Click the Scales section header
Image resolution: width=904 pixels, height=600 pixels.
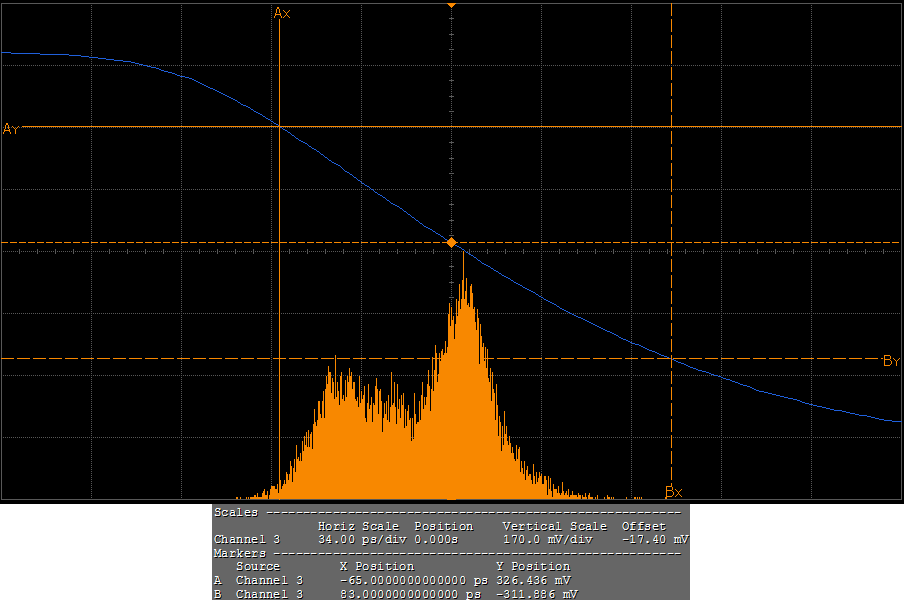tap(235, 512)
